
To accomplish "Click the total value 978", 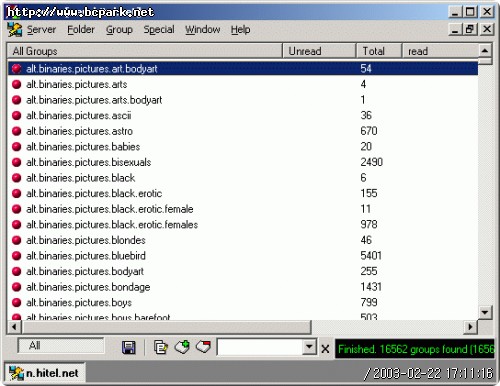I will (369, 224).
